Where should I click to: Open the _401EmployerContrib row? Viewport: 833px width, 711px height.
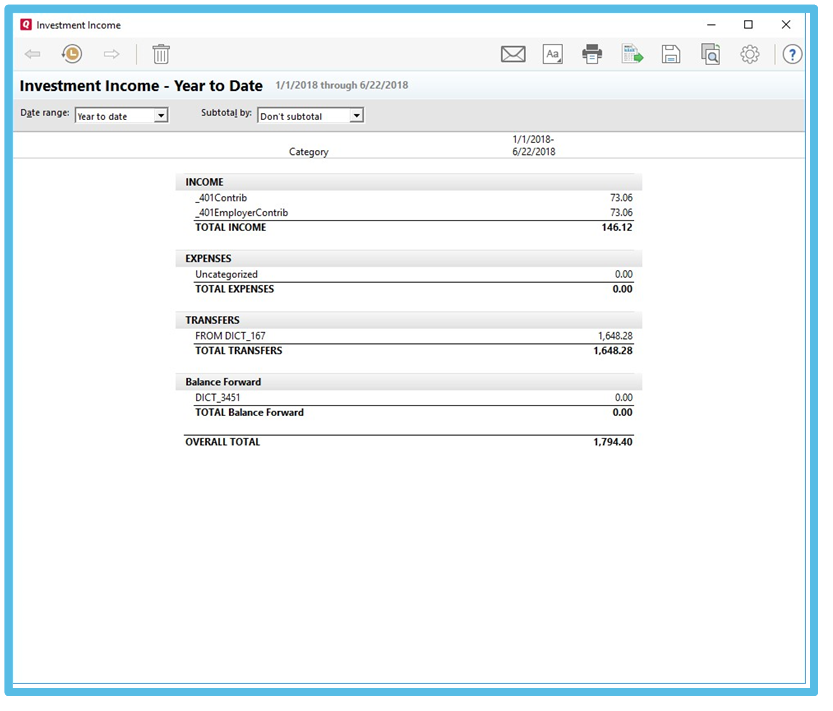241,213
